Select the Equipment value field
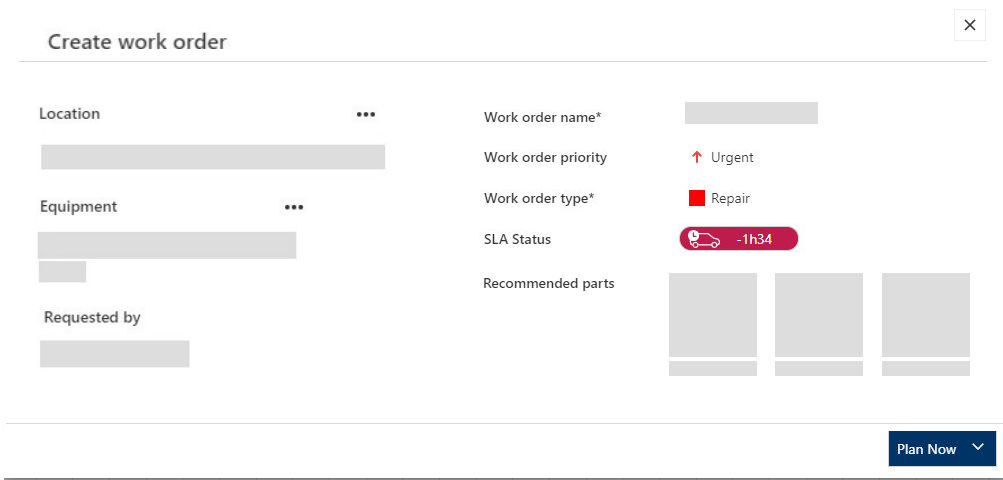This screenshot has width=1003, height=480. tap(167, 245)
